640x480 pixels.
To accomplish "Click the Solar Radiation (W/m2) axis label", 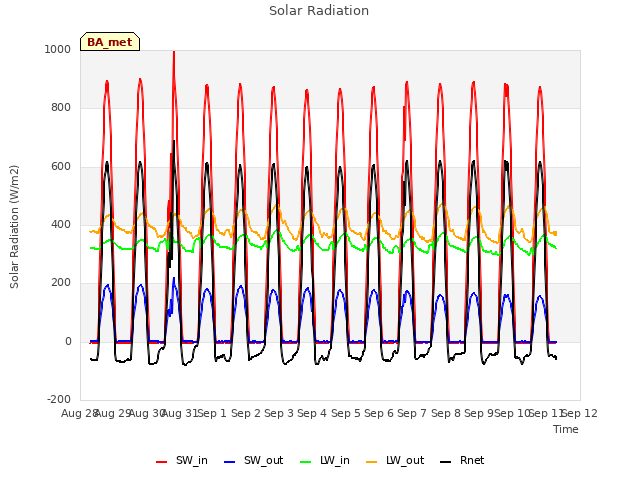I will [14, 227].
